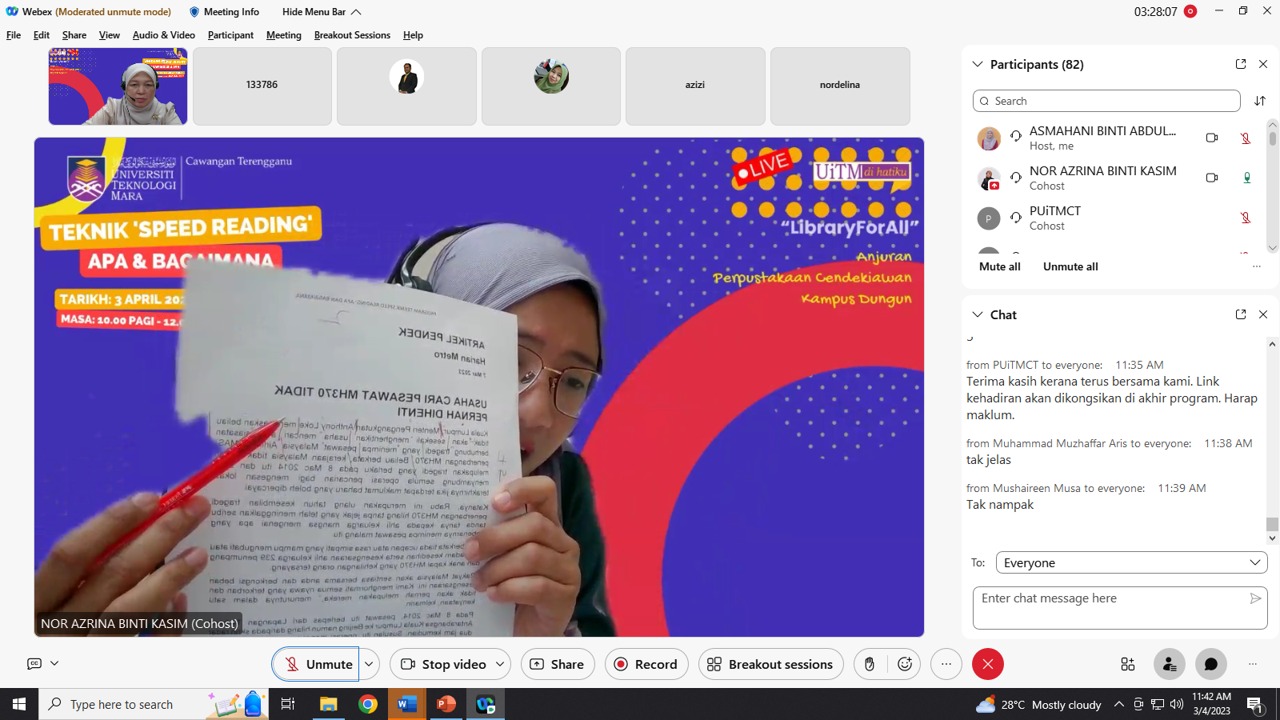Open the Participant menu
Image resolution: width=1280 pixels, height=720 pixels.
[x=230, y=35]
